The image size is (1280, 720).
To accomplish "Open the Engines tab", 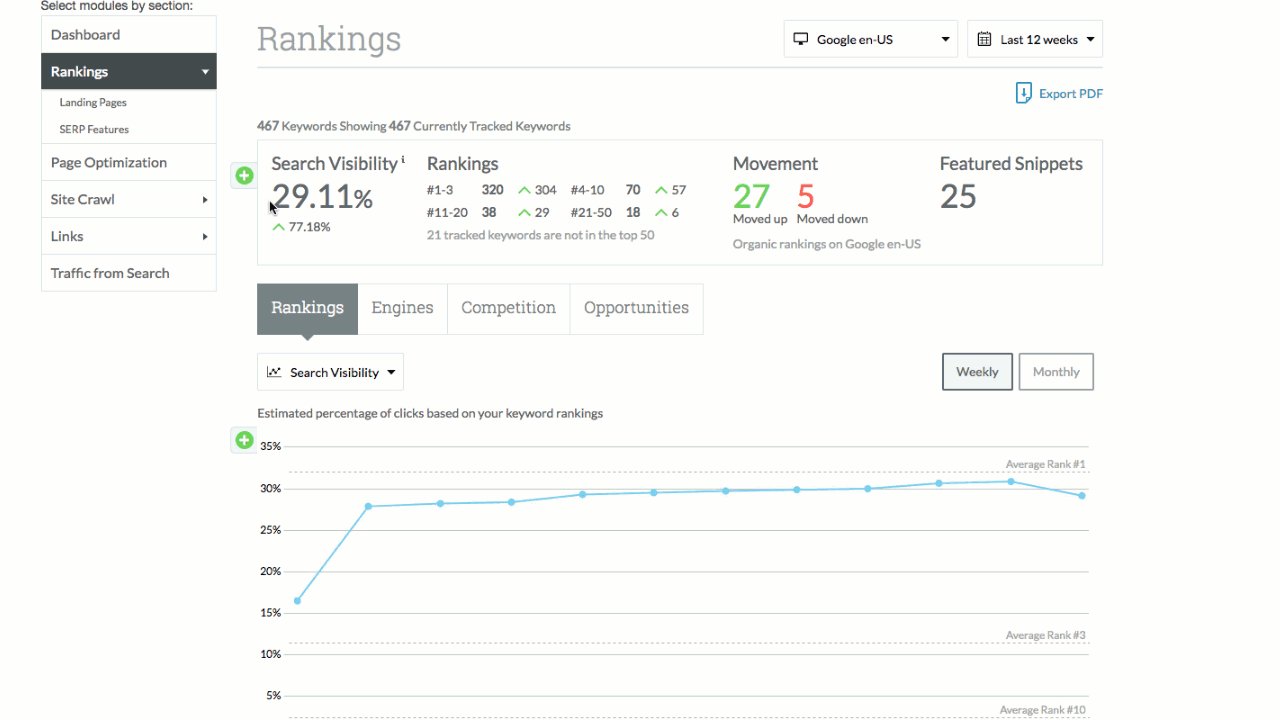I will tap(402, 308).
